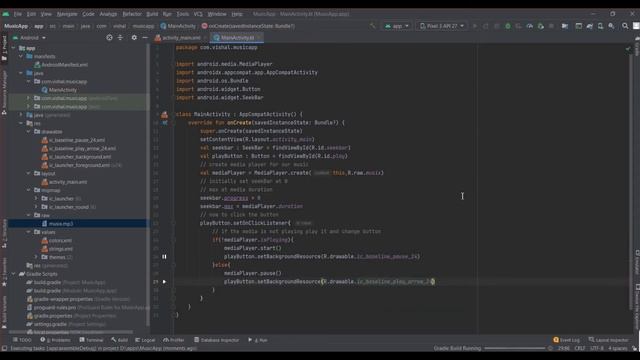Select the MainActivity.kt editor tab
The height and width of the screenshot is (360, 640).
coord(237,38)
